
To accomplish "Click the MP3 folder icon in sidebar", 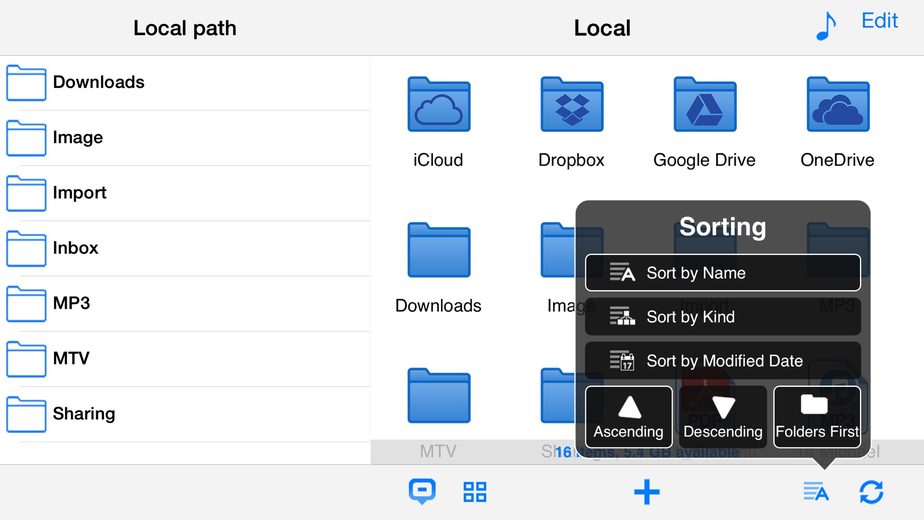I will (26, 304).
